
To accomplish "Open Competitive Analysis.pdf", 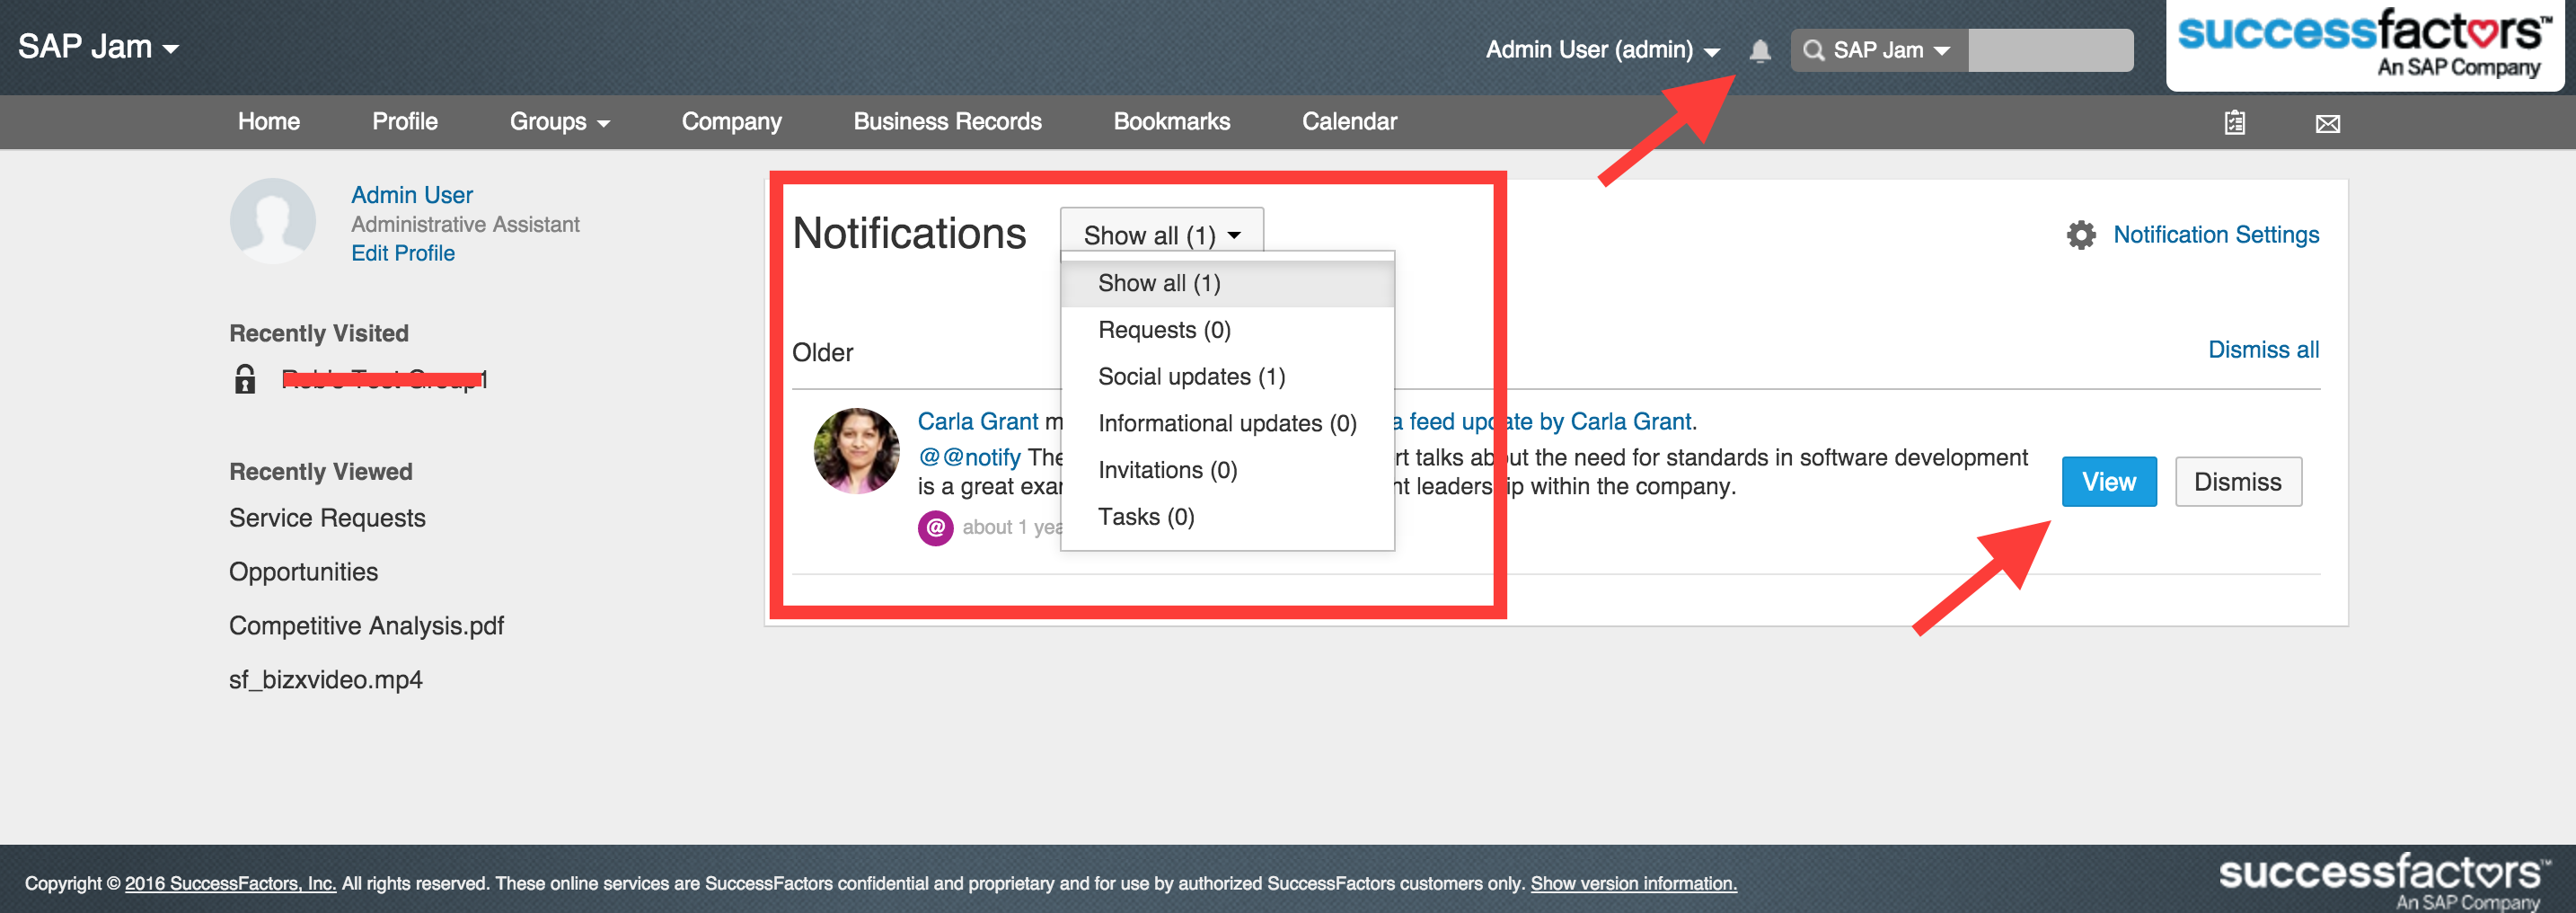I will [366, 626].
